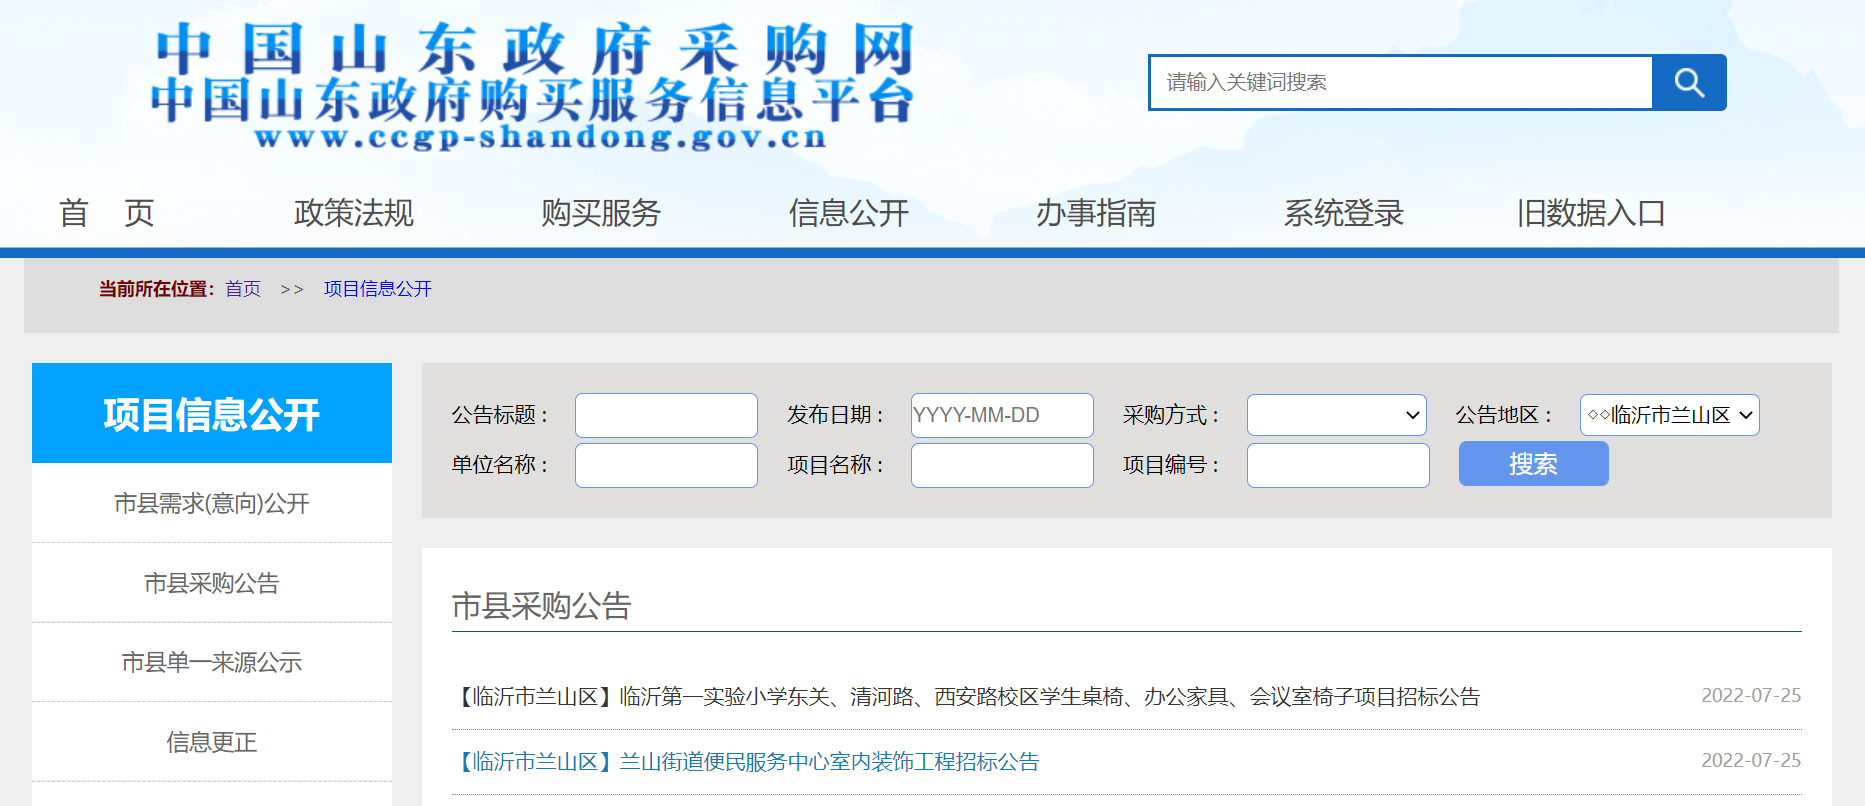Viewport: 1865px width, 806px height.
Task: Open 政策法规 navigation item
Action: (x=354, y=213)
